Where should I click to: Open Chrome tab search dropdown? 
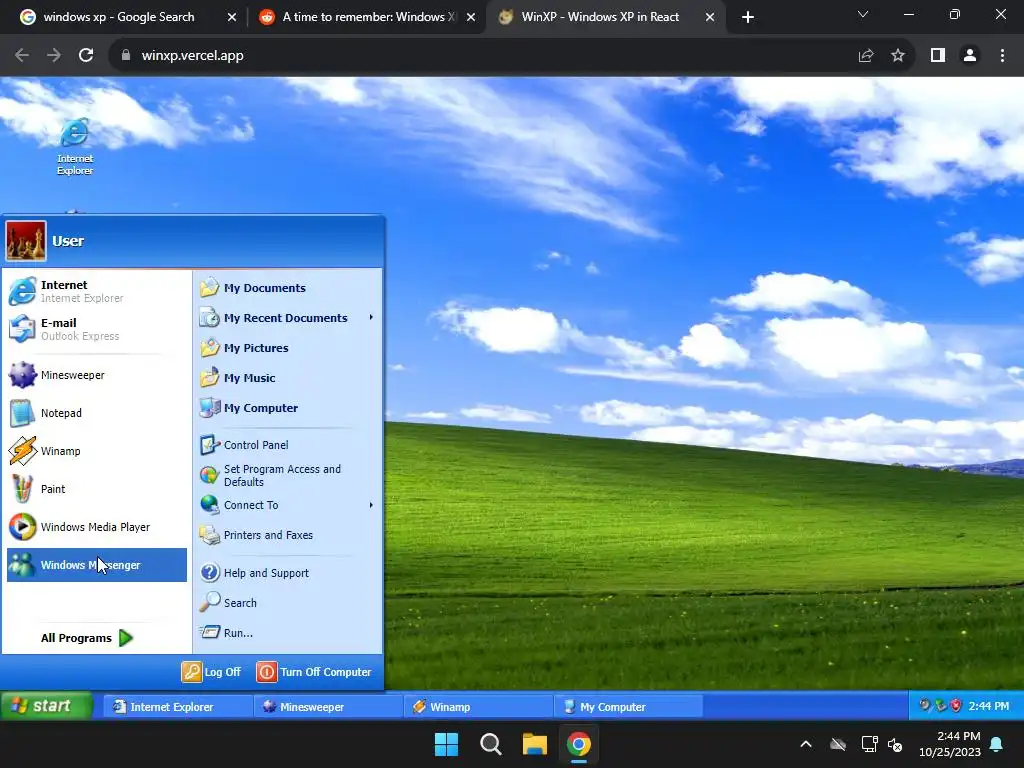(x=863, y=14)
